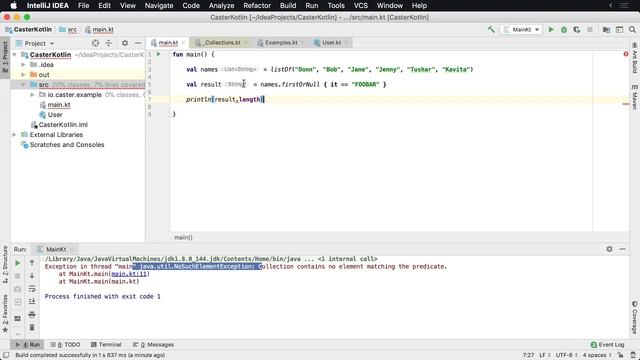The image size is (640, 360).
Task: Toggle the 1: Project side tab
Action: click(5, 57)
